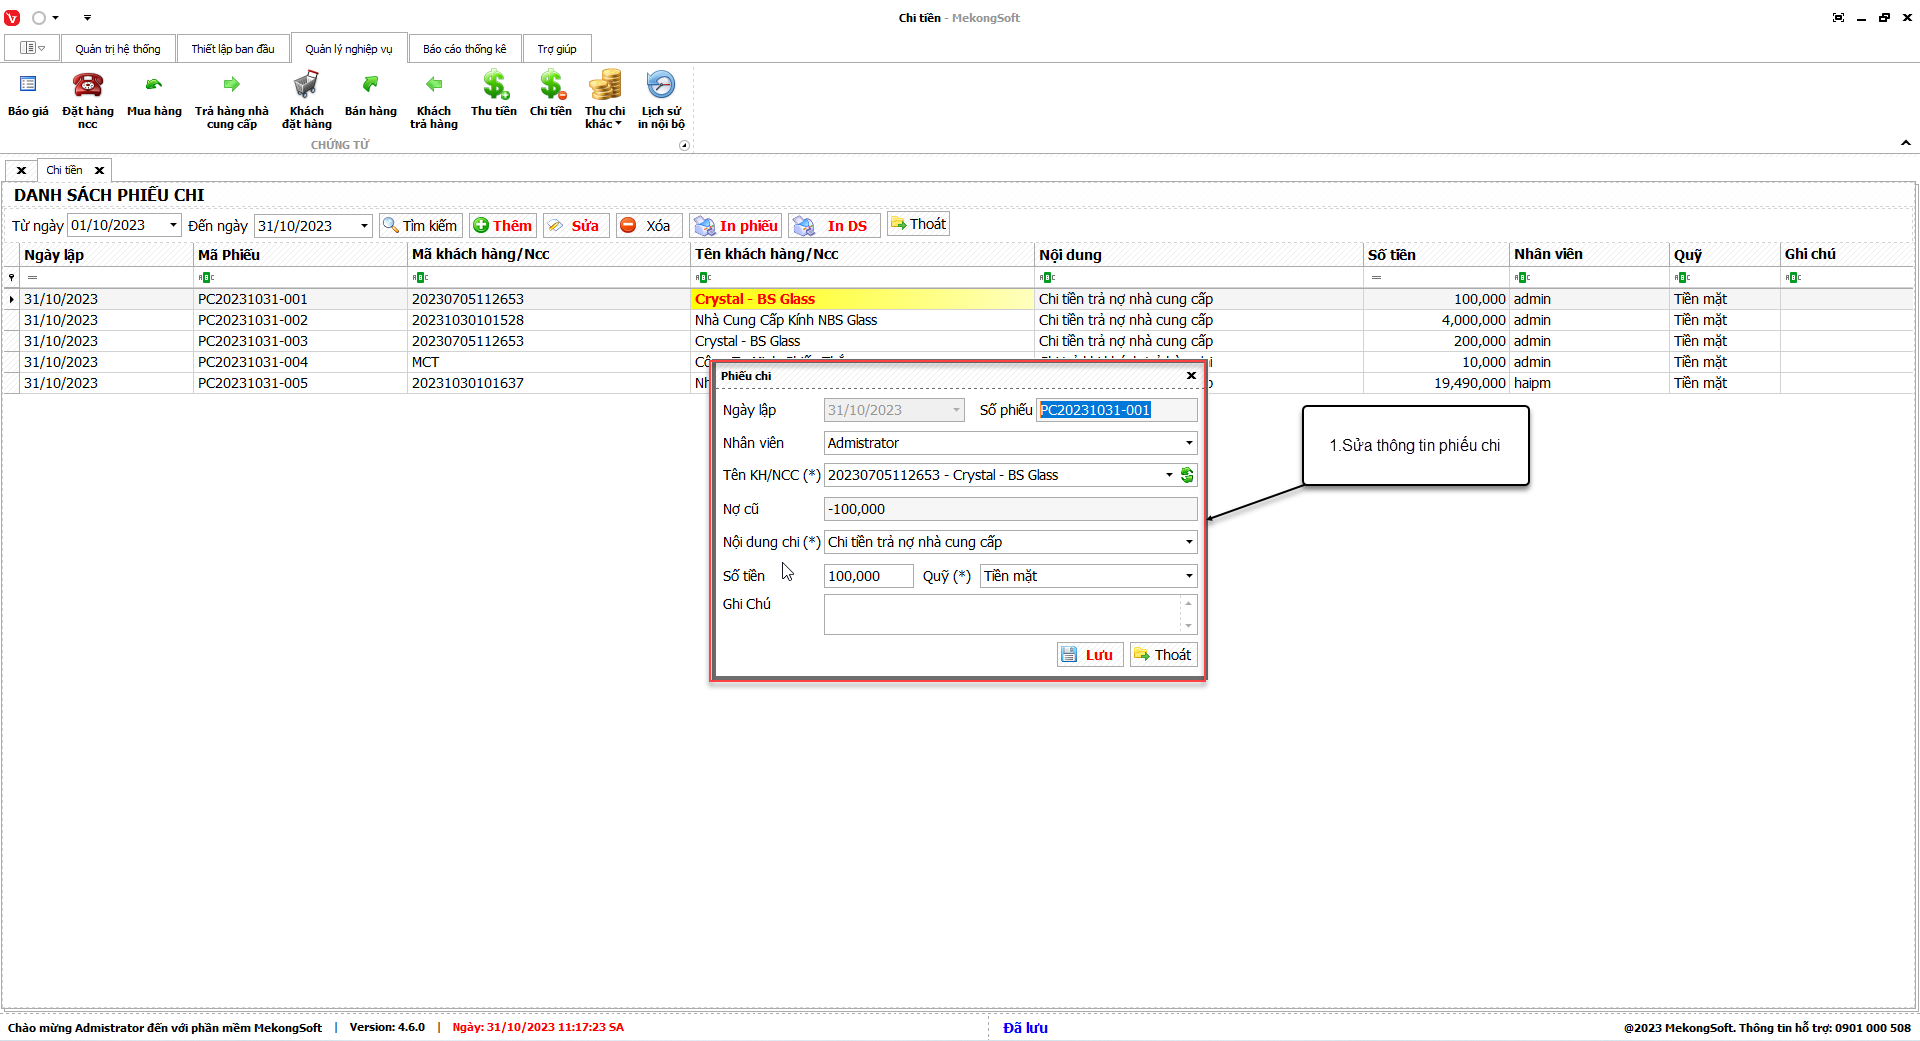Viewport: 1920px width, 1041px height.
Task: Click the Số tiền field in dialog
Action: (868, 576)
